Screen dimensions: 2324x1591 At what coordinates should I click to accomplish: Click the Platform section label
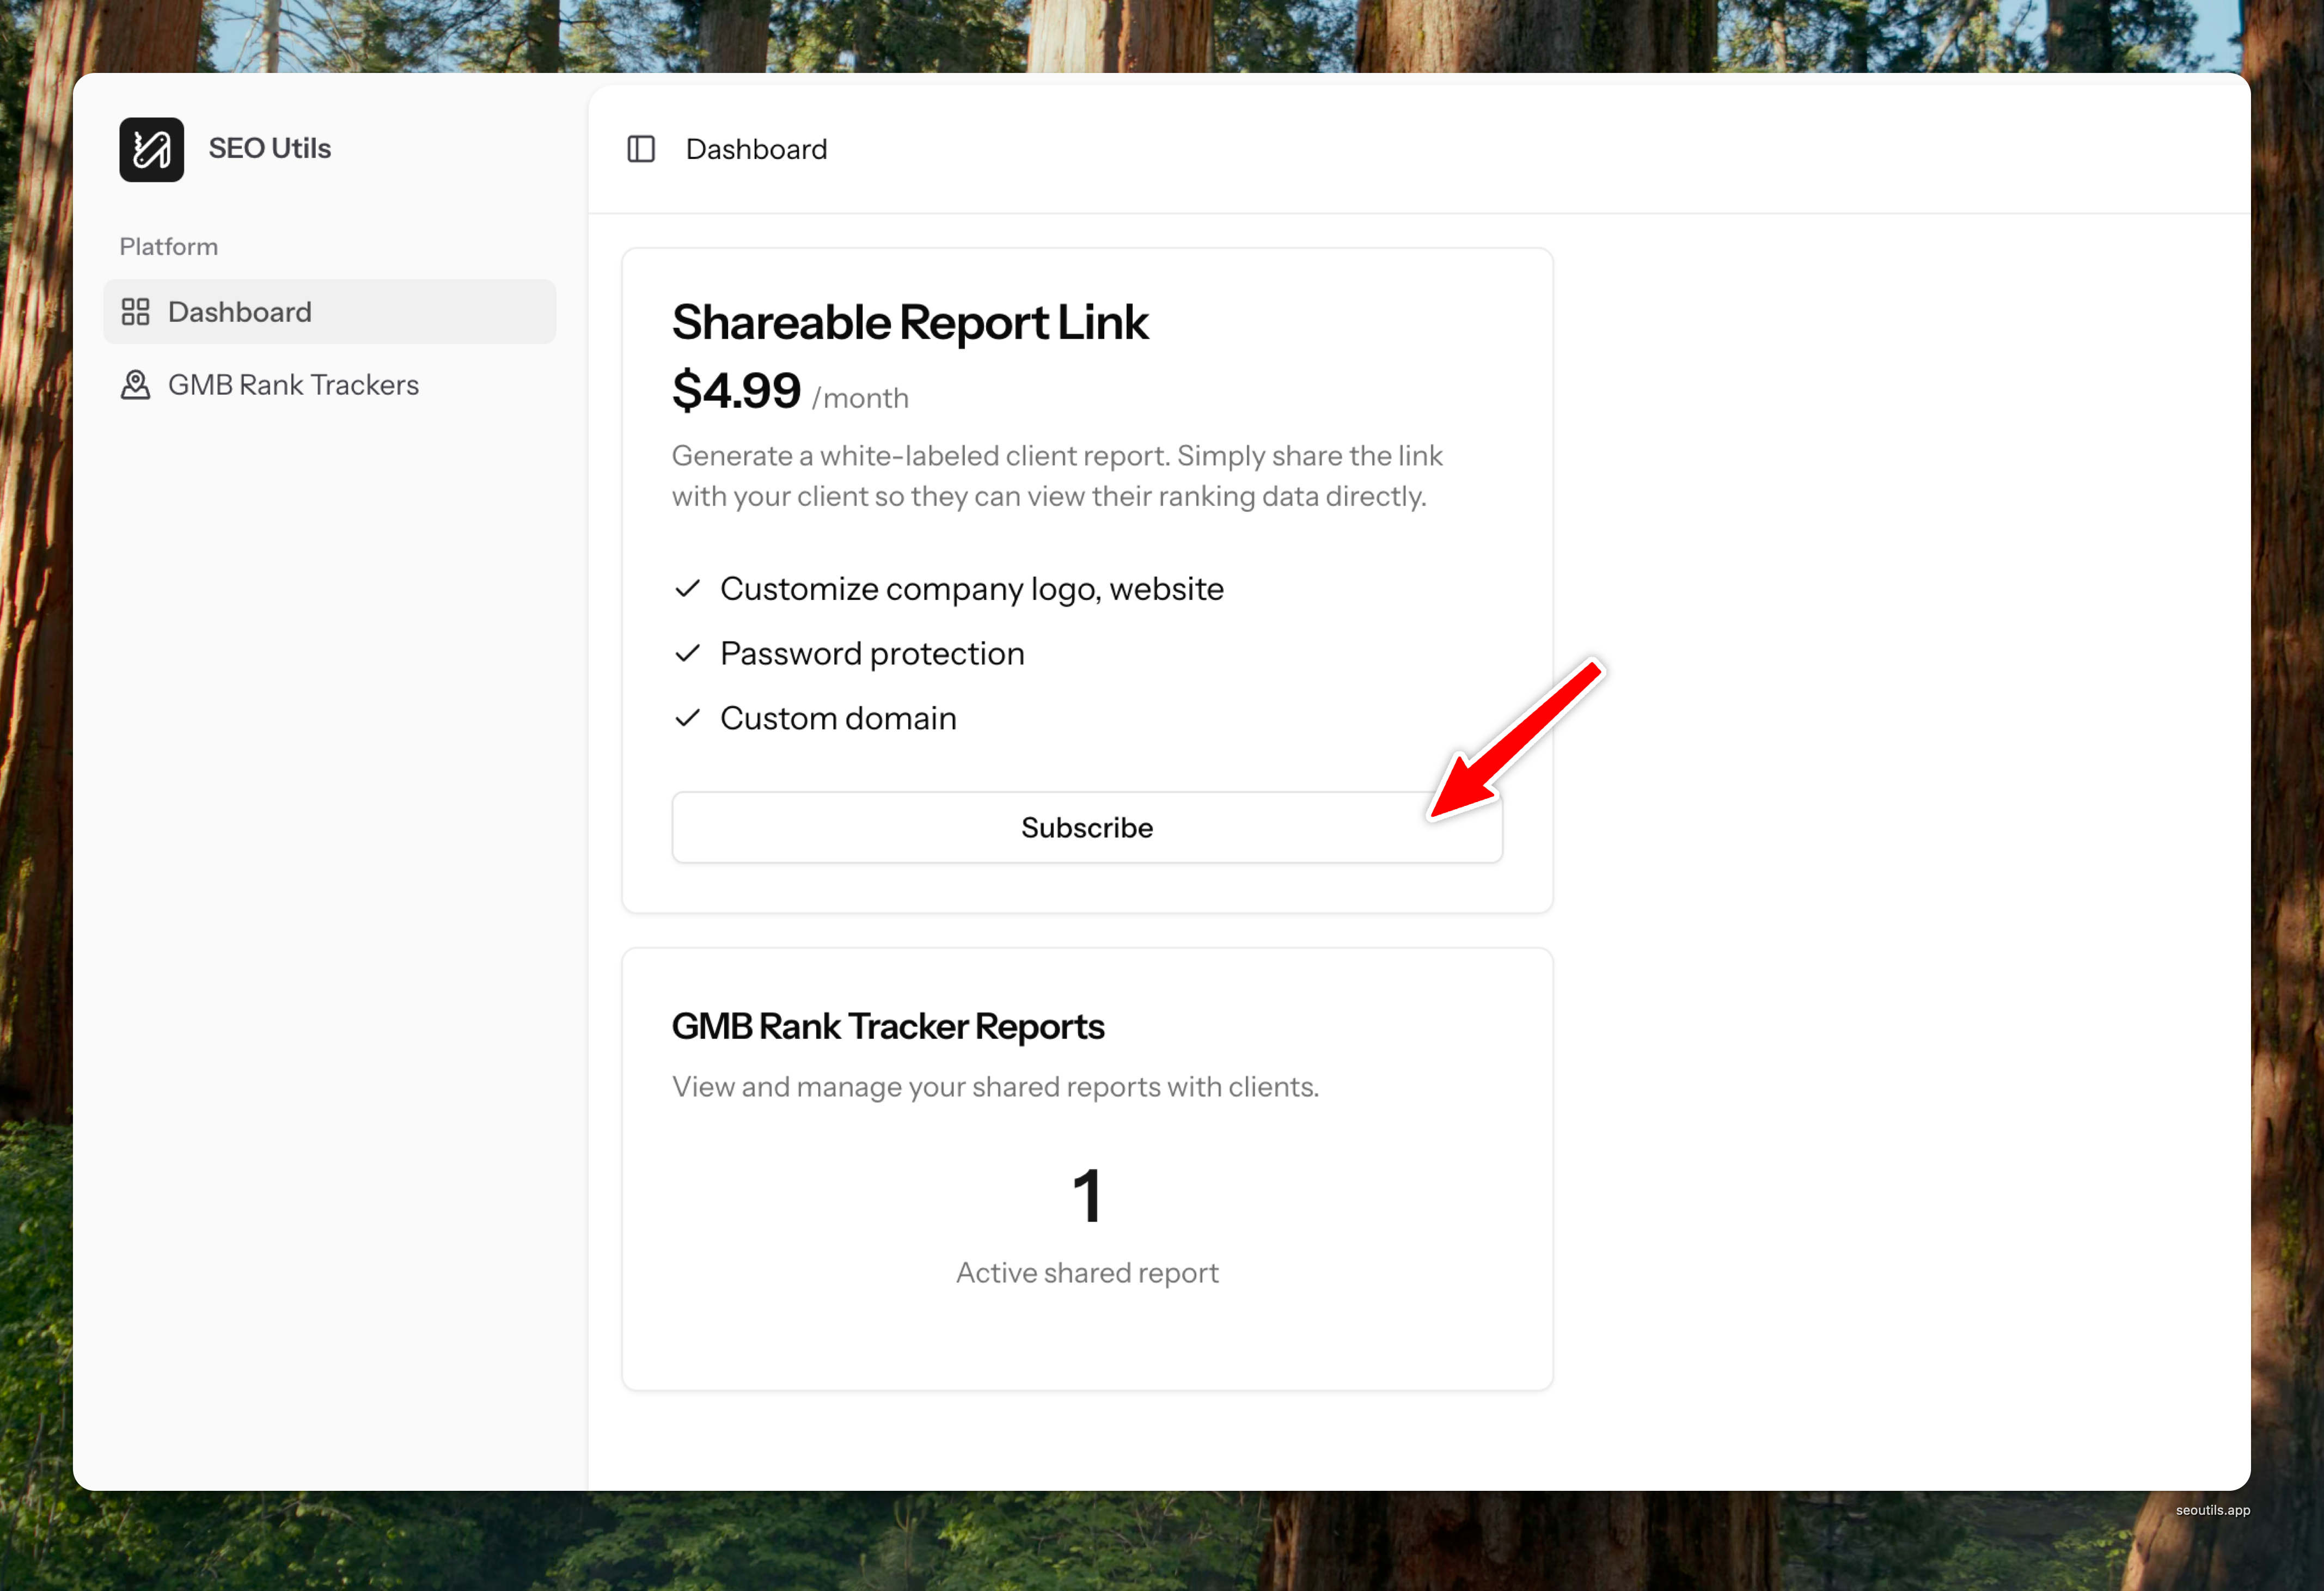(168, 246)
